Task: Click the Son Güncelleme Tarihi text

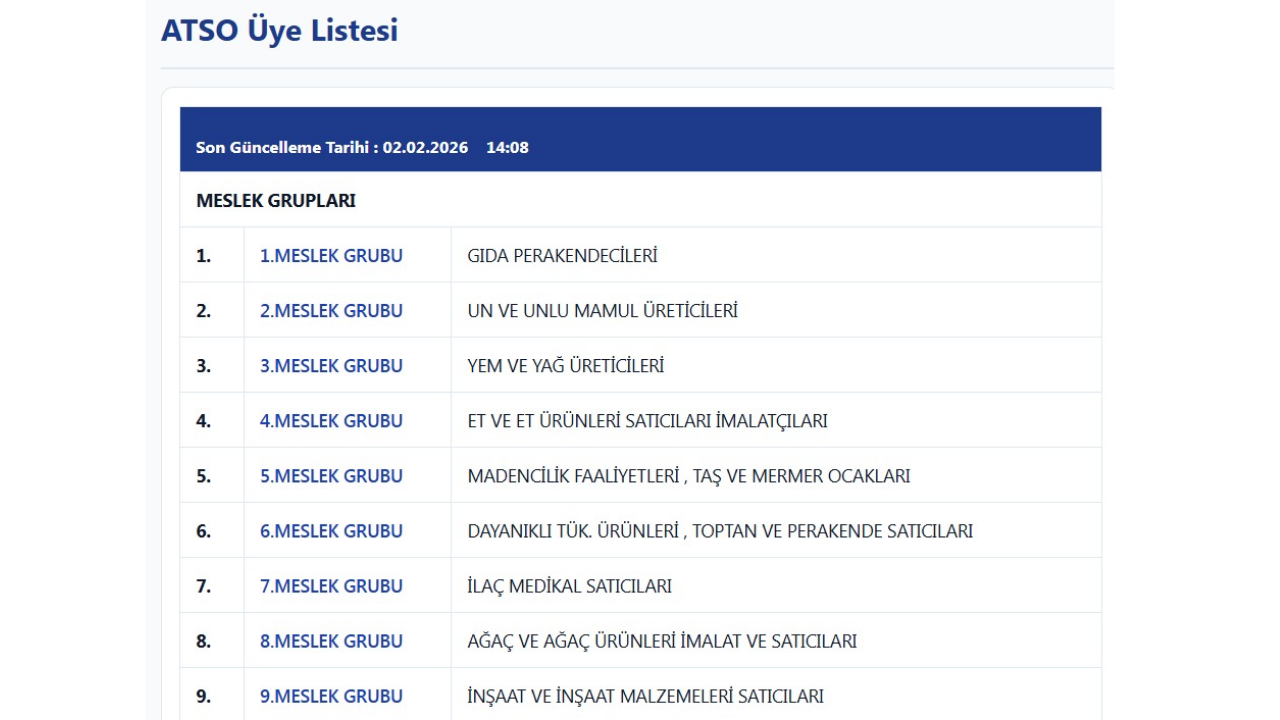Action: pos(332,148)
